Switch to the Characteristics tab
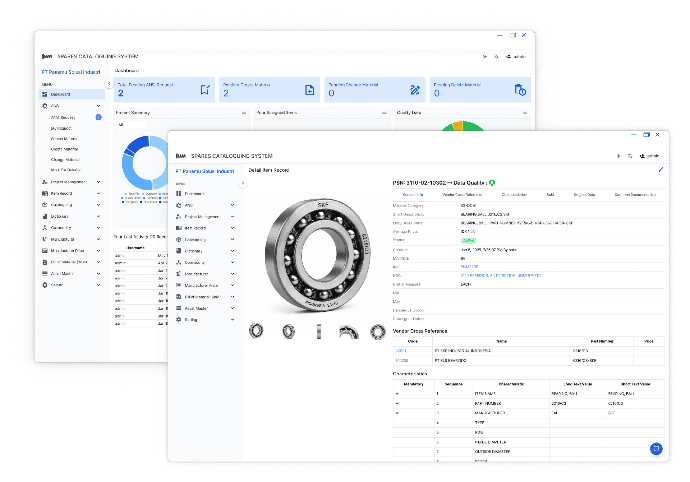 click(514, 194)
